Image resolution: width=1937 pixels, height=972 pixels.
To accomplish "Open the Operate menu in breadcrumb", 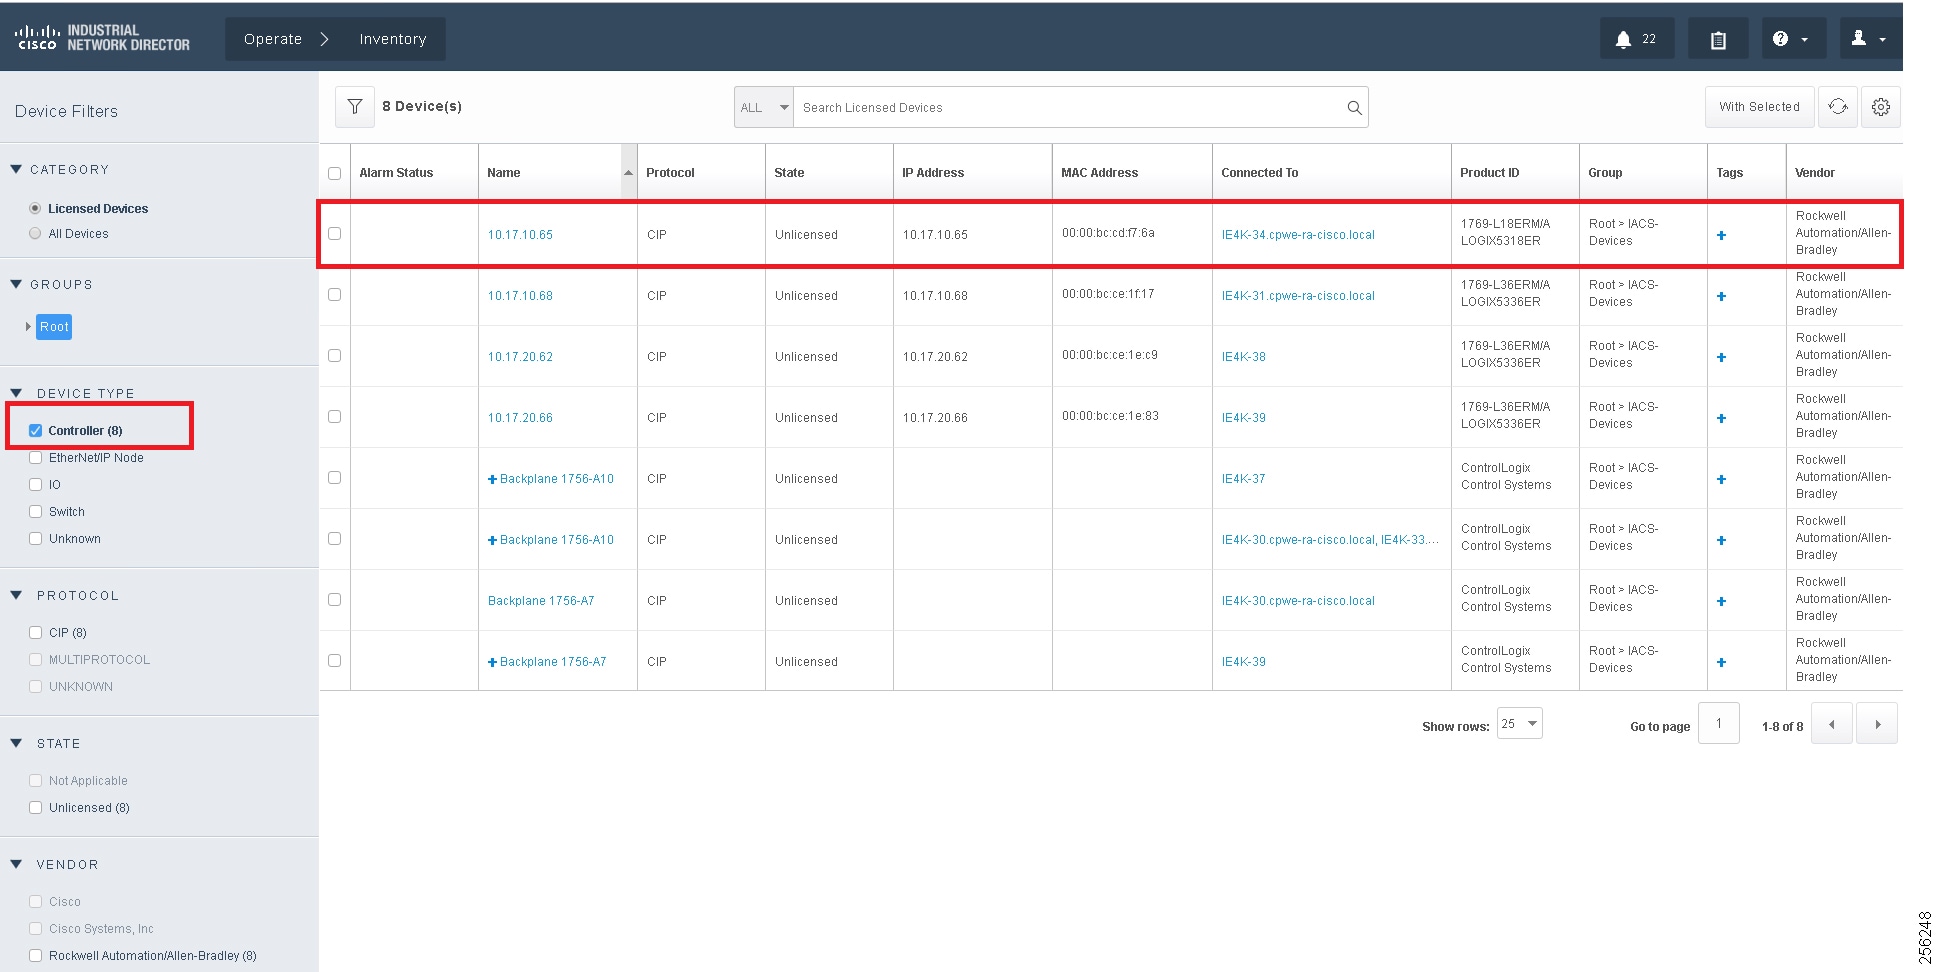I will 273,39.
